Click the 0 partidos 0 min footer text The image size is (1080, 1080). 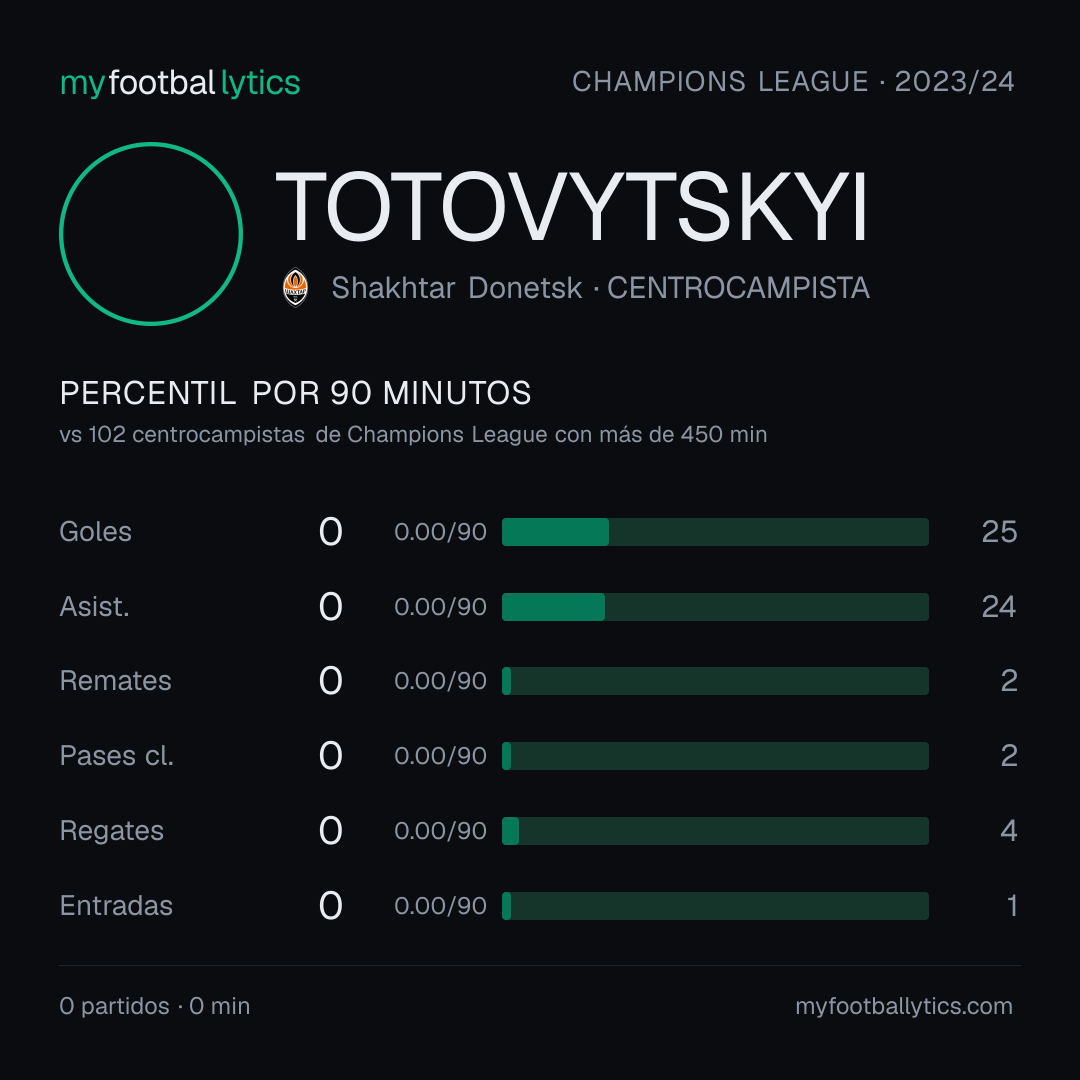155,1006
